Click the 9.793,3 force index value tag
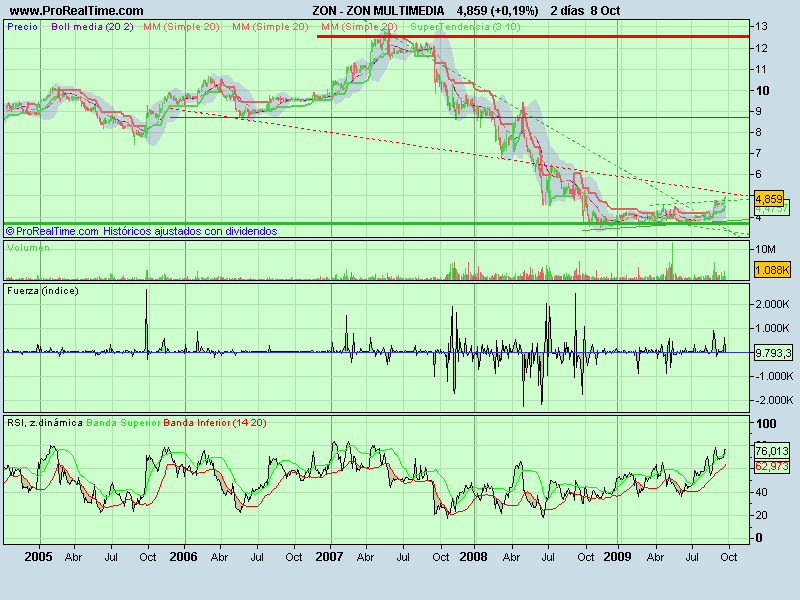 (773, 353)
